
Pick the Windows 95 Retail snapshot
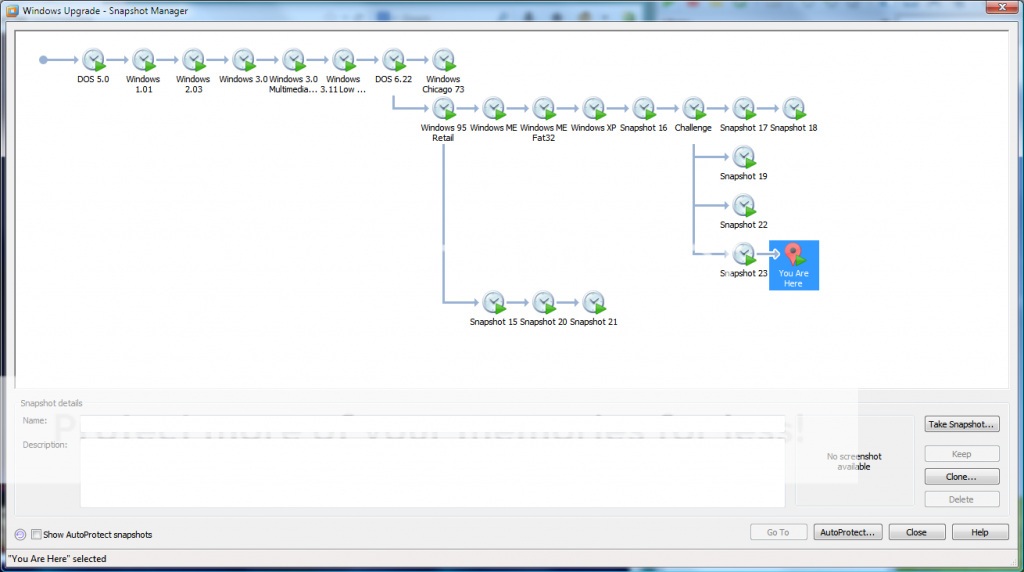point(443,108)
